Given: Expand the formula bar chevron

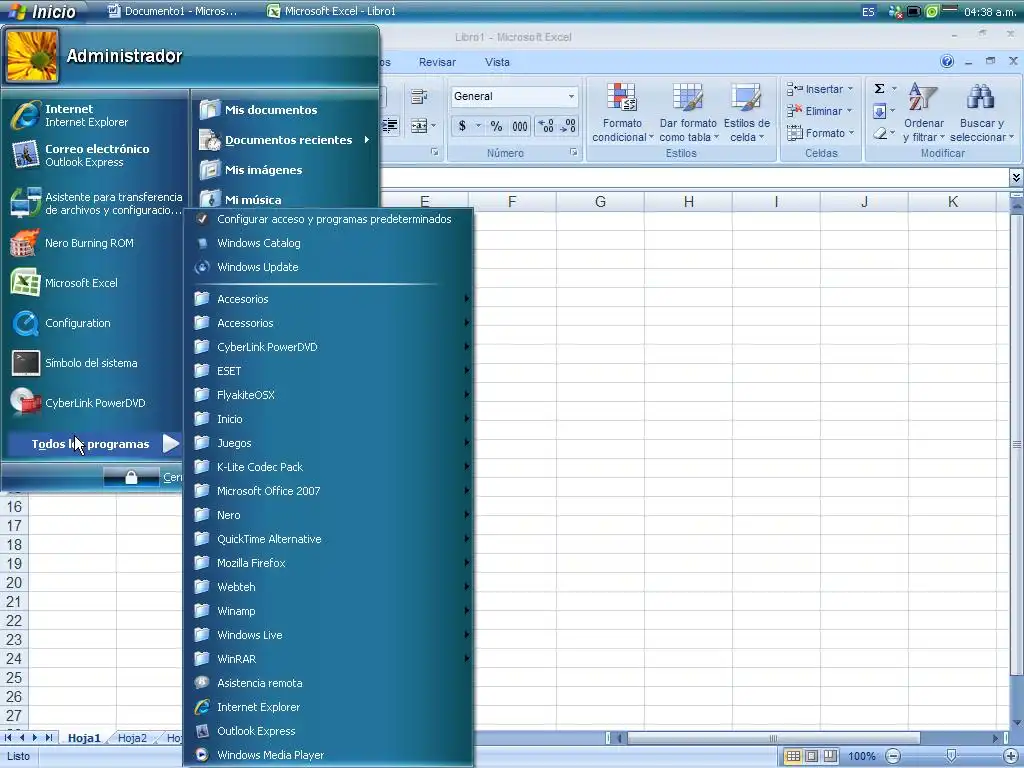Looking at the screenshot, I should pyautogui.click(x=1016, y=177).
